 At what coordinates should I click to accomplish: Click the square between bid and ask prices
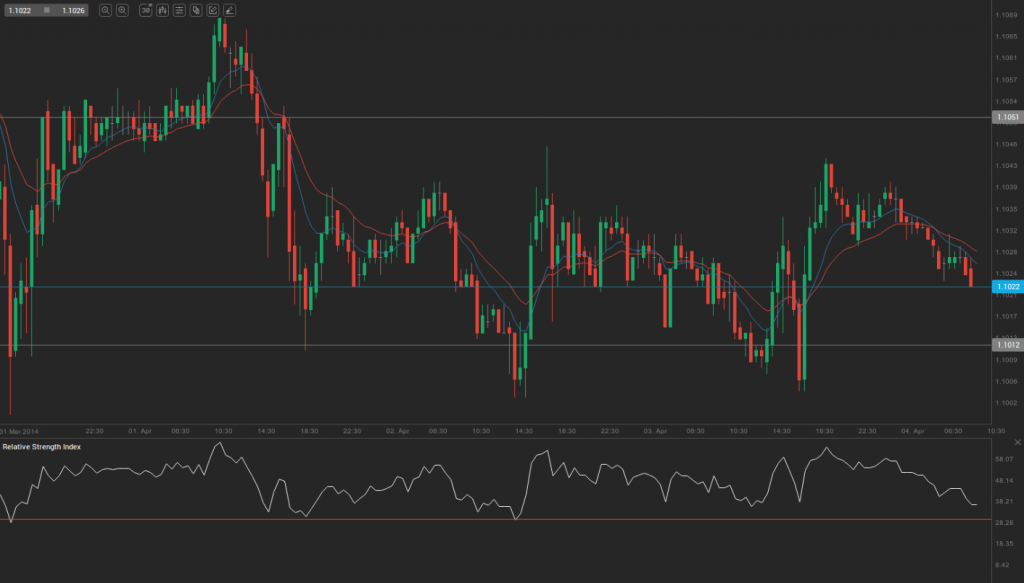coord(47,10)
